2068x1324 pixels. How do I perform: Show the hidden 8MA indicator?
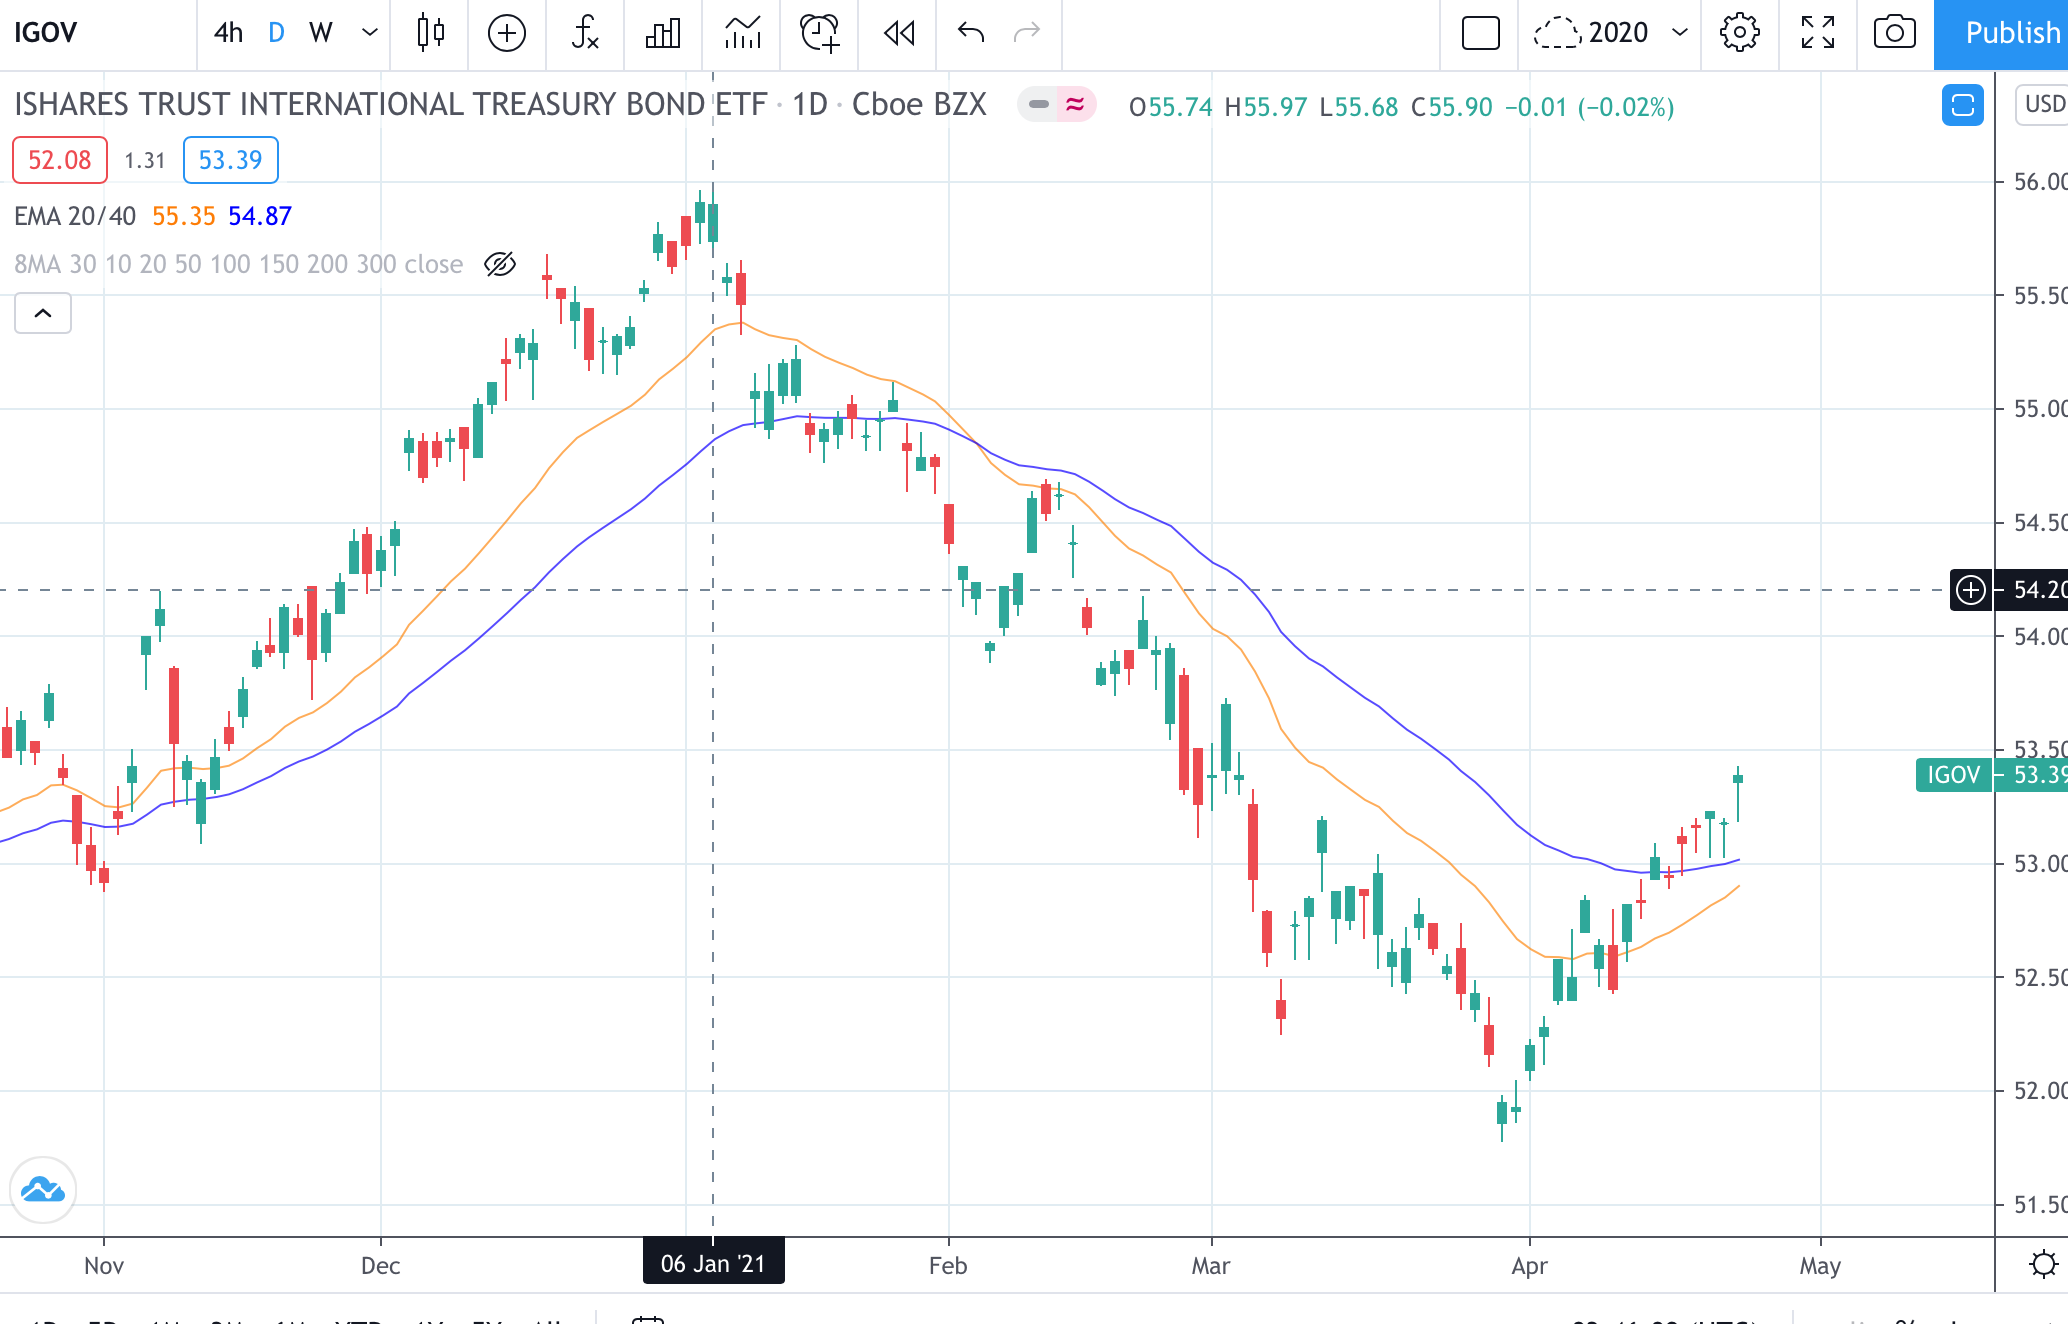coord(499,264)
